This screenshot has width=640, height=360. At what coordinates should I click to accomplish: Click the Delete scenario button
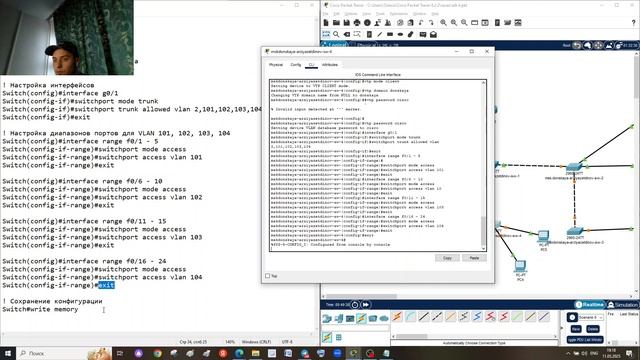pyautogui.click(x=593, y=329)
